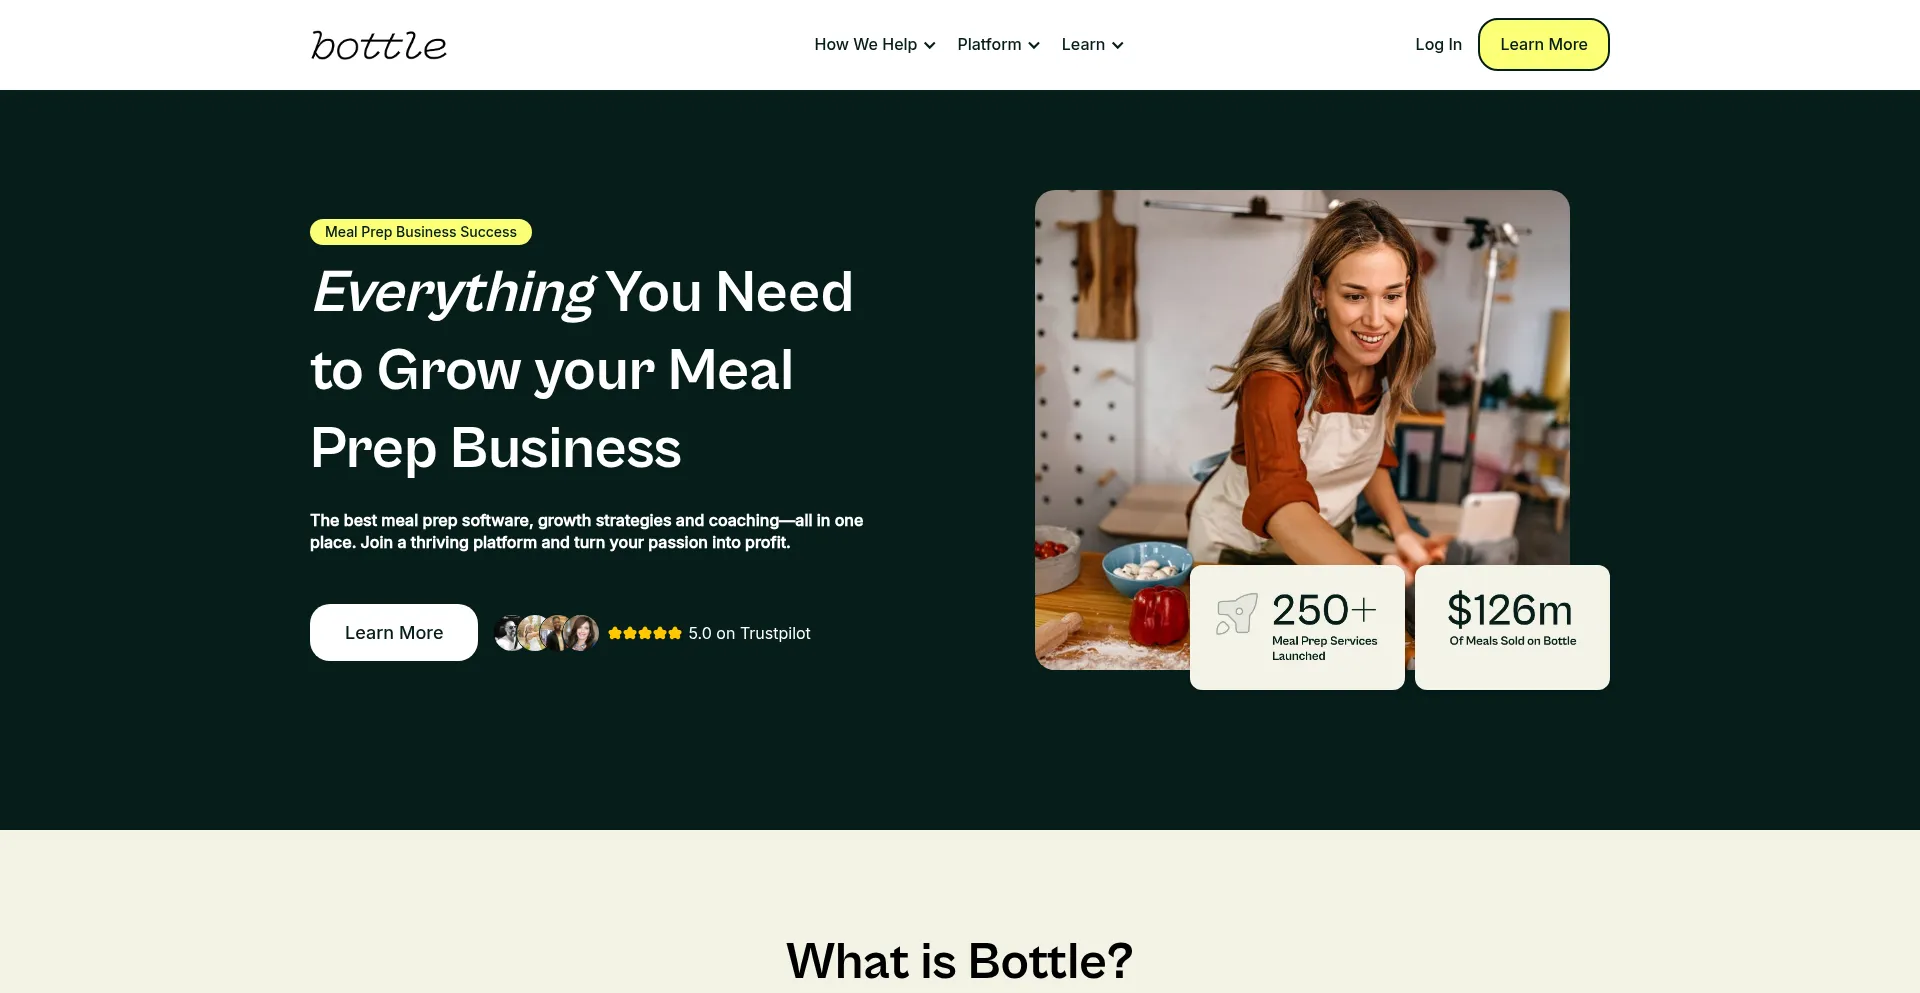Click the Trustpilot five-star rating icons
Image resolution: width=1920 pixels, height=993 pixels.
645,633
